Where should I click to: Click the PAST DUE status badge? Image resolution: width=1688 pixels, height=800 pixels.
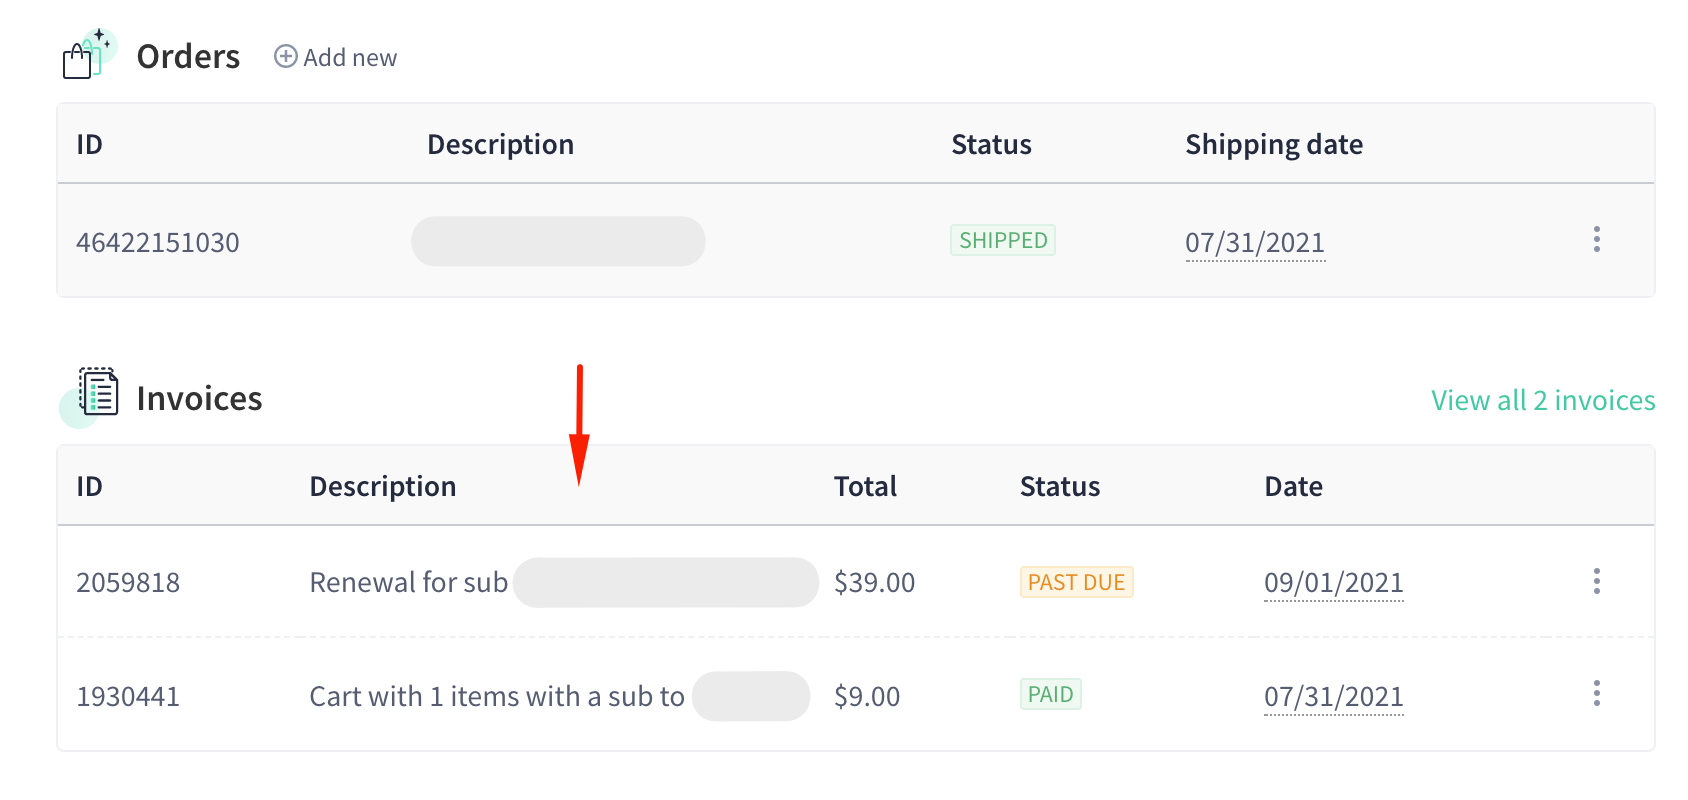pyautogui.click(x=1077, y=582)
